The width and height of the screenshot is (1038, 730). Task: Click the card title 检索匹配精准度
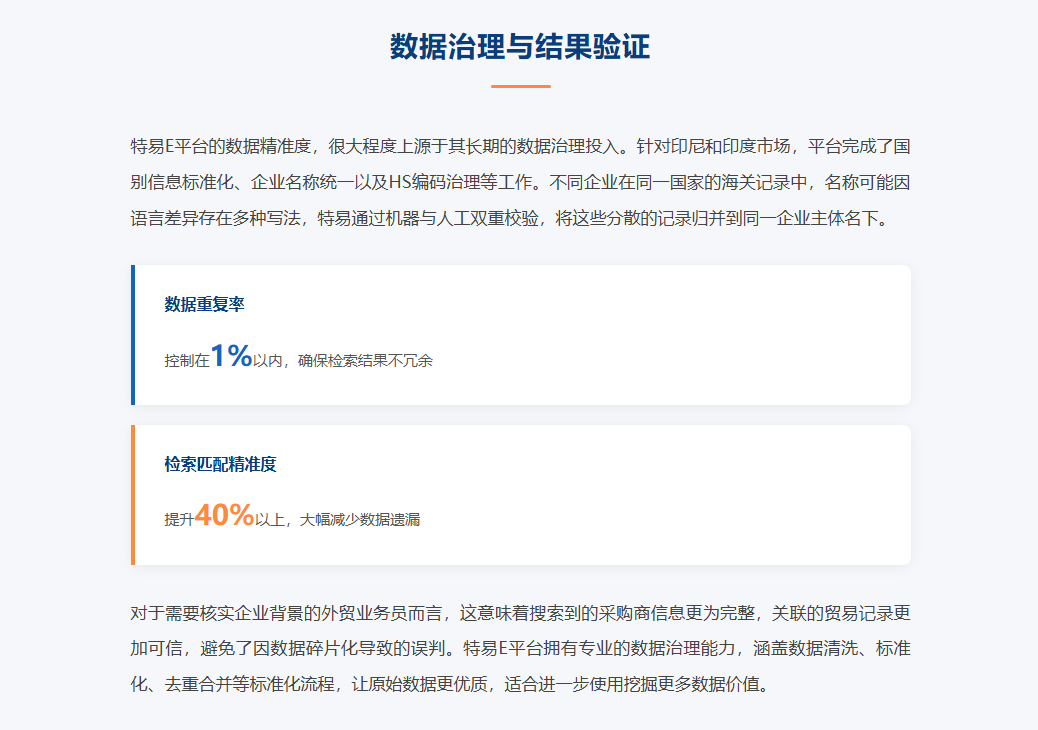coord(220,464)
